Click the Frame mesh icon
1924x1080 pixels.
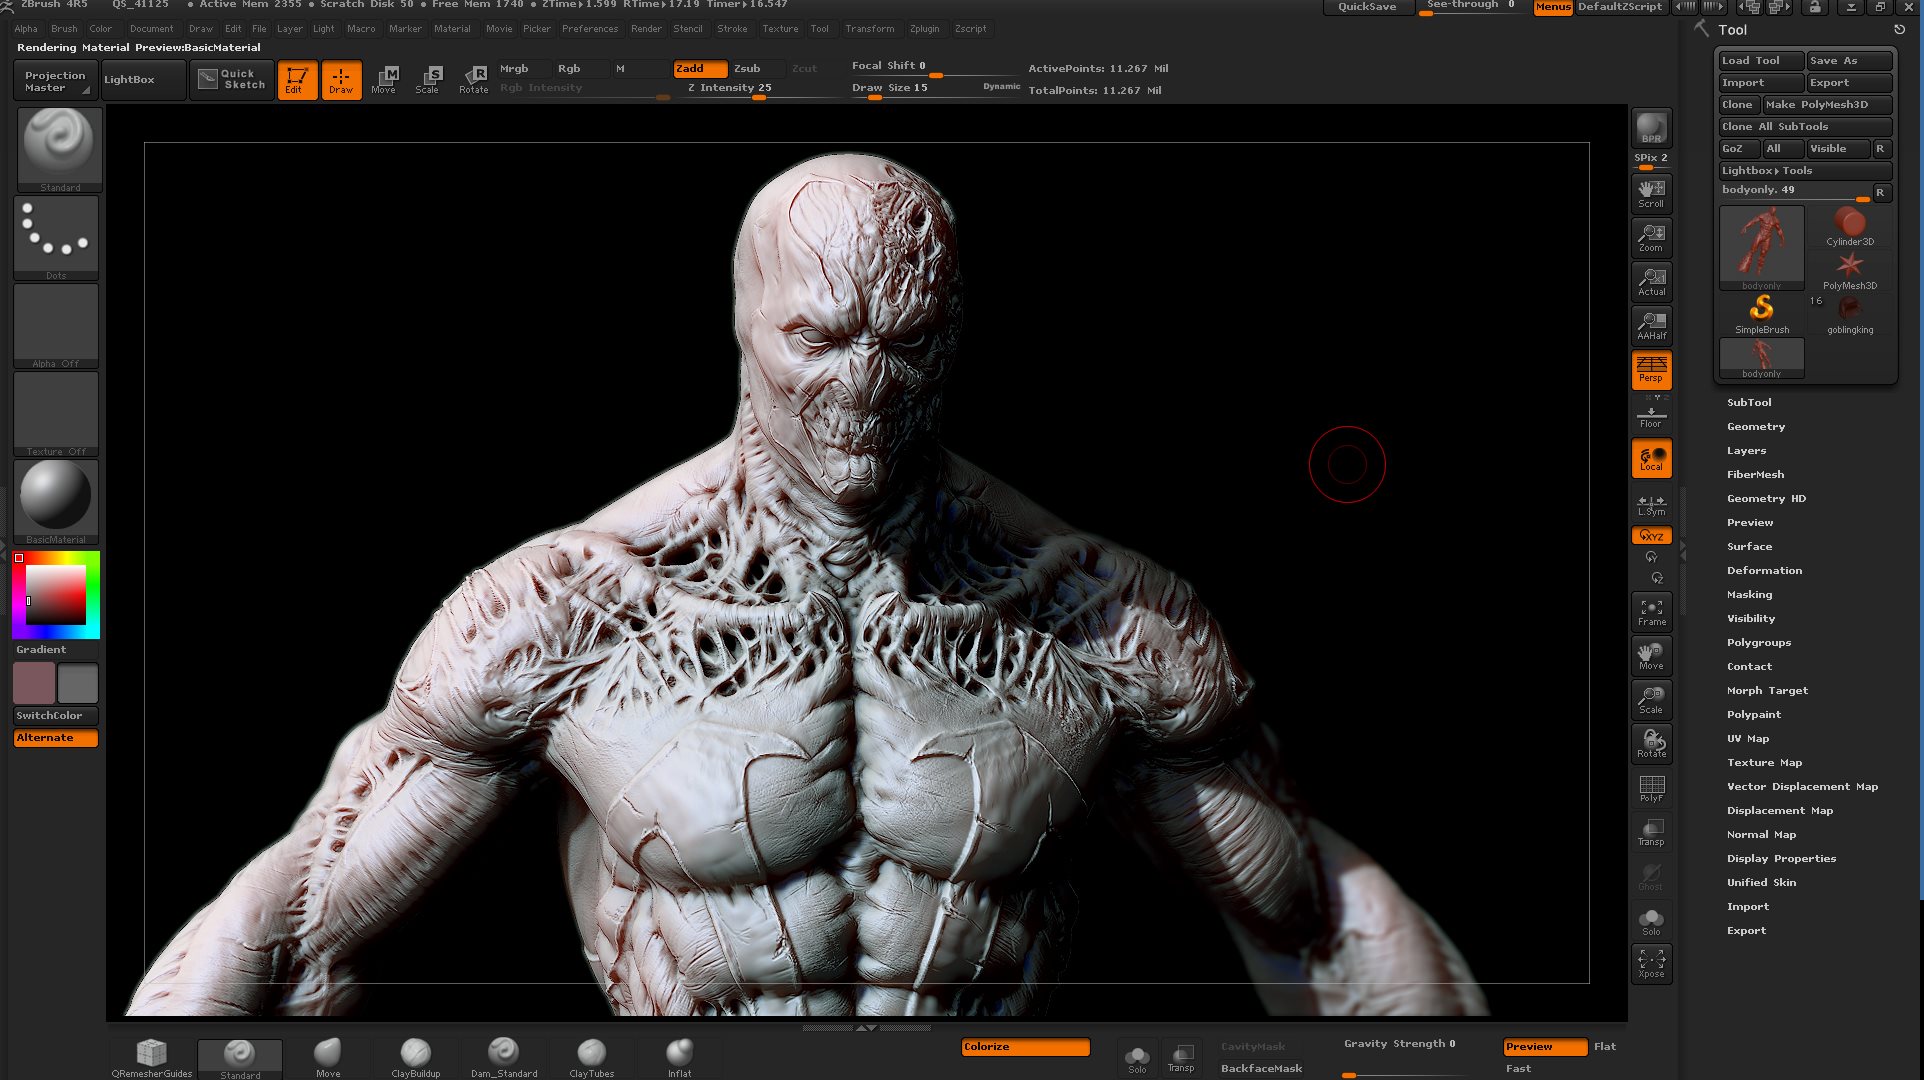click(1651, 612)
